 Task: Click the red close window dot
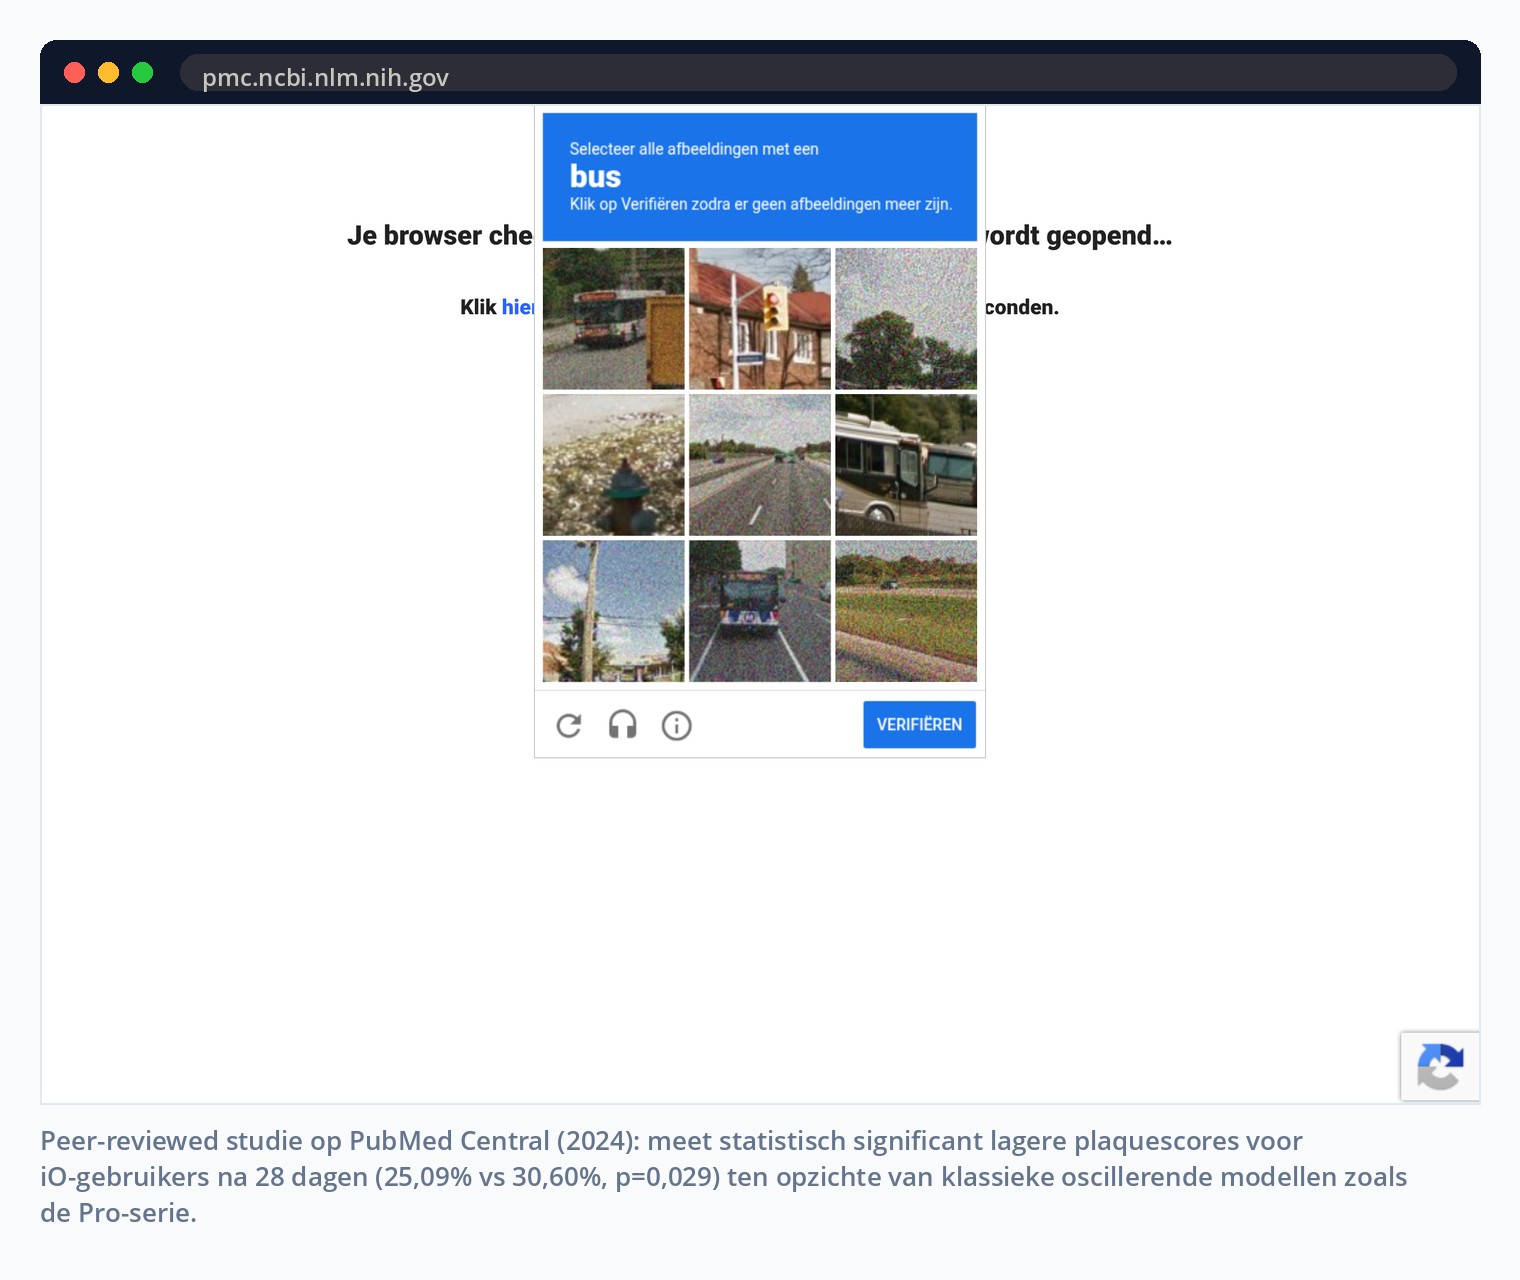[x=74, y=73]
